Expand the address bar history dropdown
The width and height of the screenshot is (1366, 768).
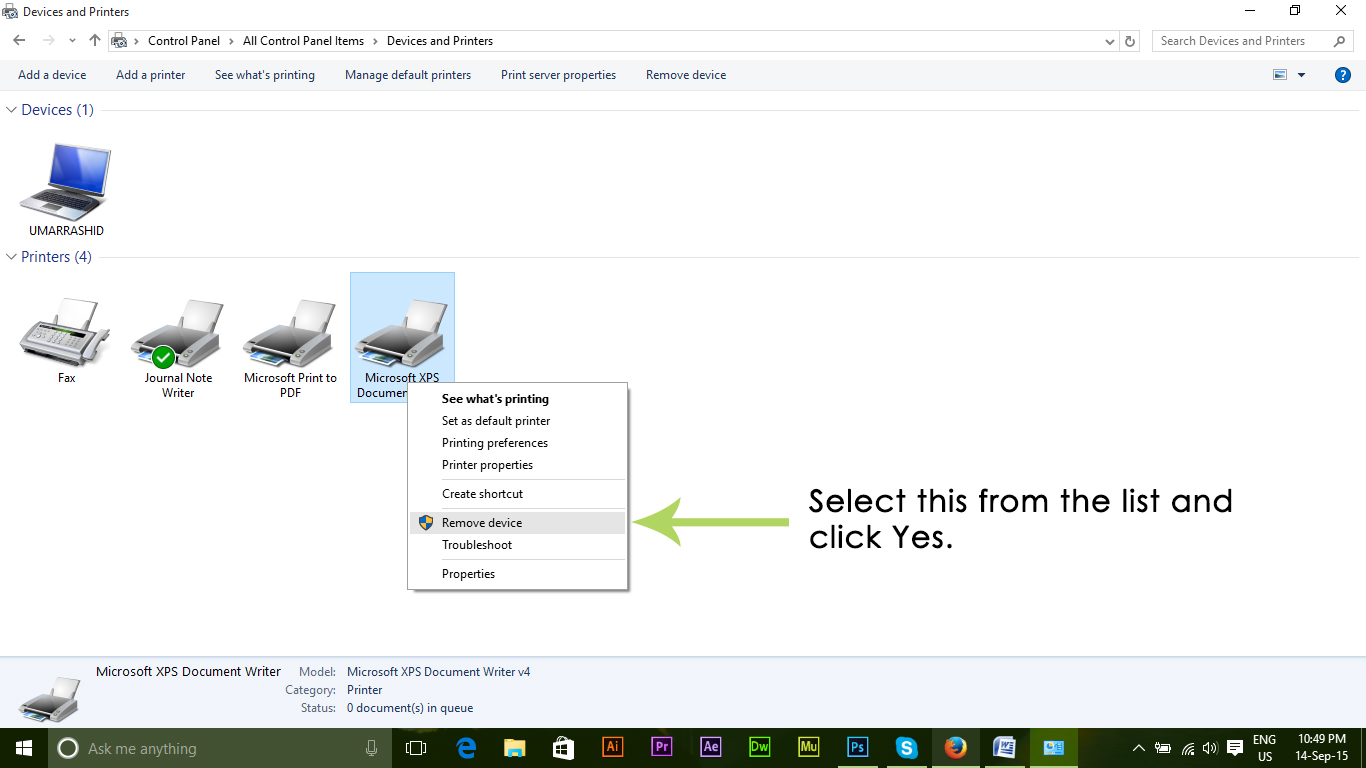click(1110, 41)
